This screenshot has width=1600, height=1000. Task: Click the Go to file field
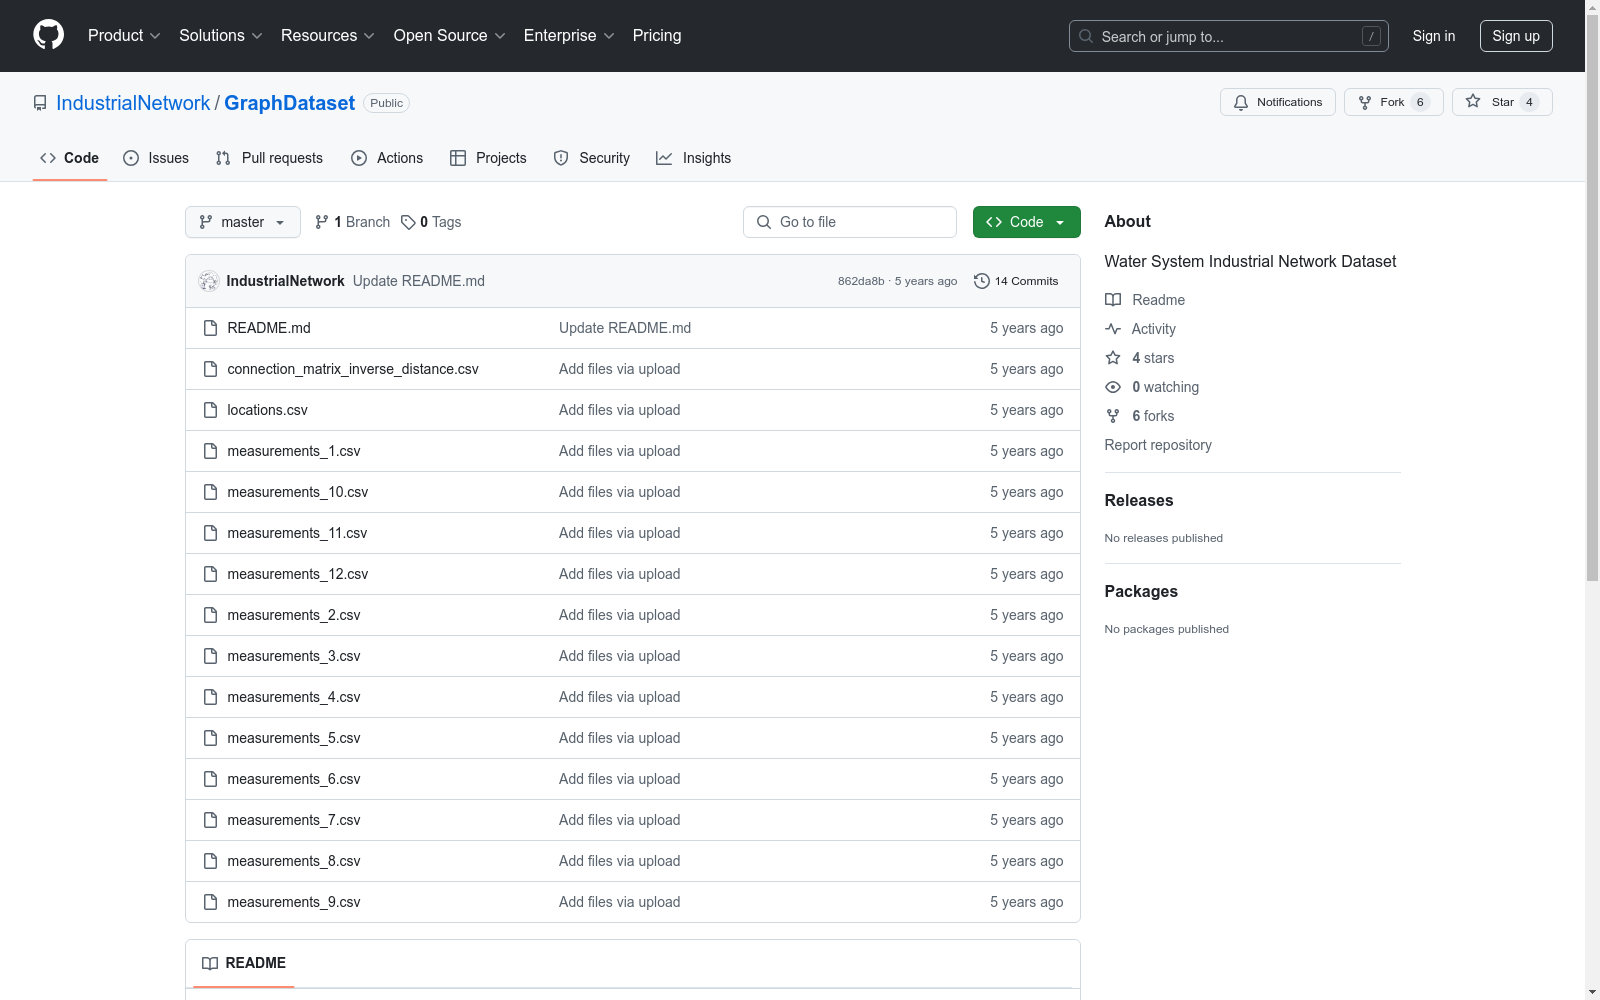850,222
